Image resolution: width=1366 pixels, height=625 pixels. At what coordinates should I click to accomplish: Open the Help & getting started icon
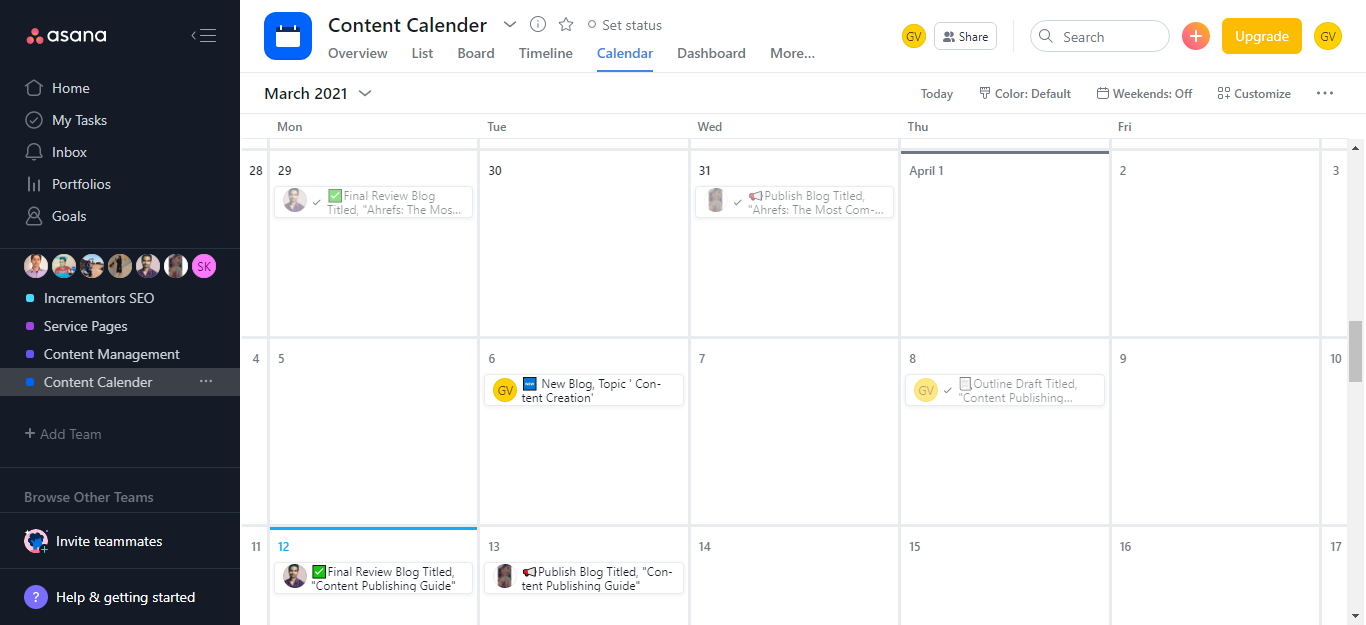pos(36,597)
